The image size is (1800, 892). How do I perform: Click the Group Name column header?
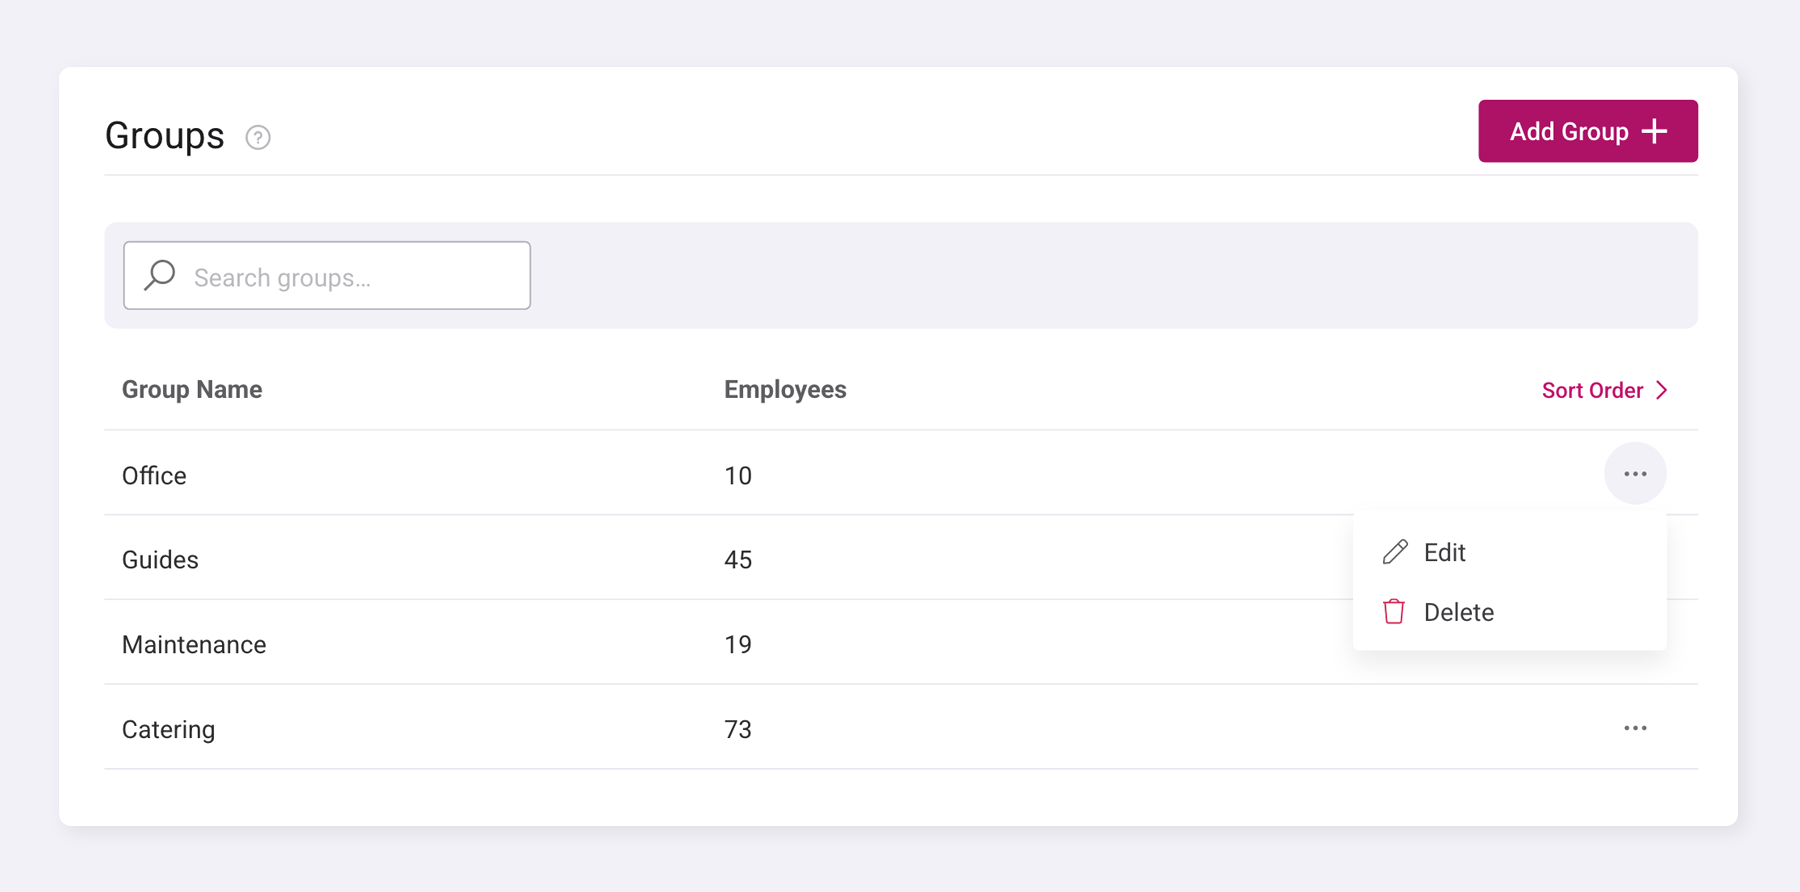point(192,390)
